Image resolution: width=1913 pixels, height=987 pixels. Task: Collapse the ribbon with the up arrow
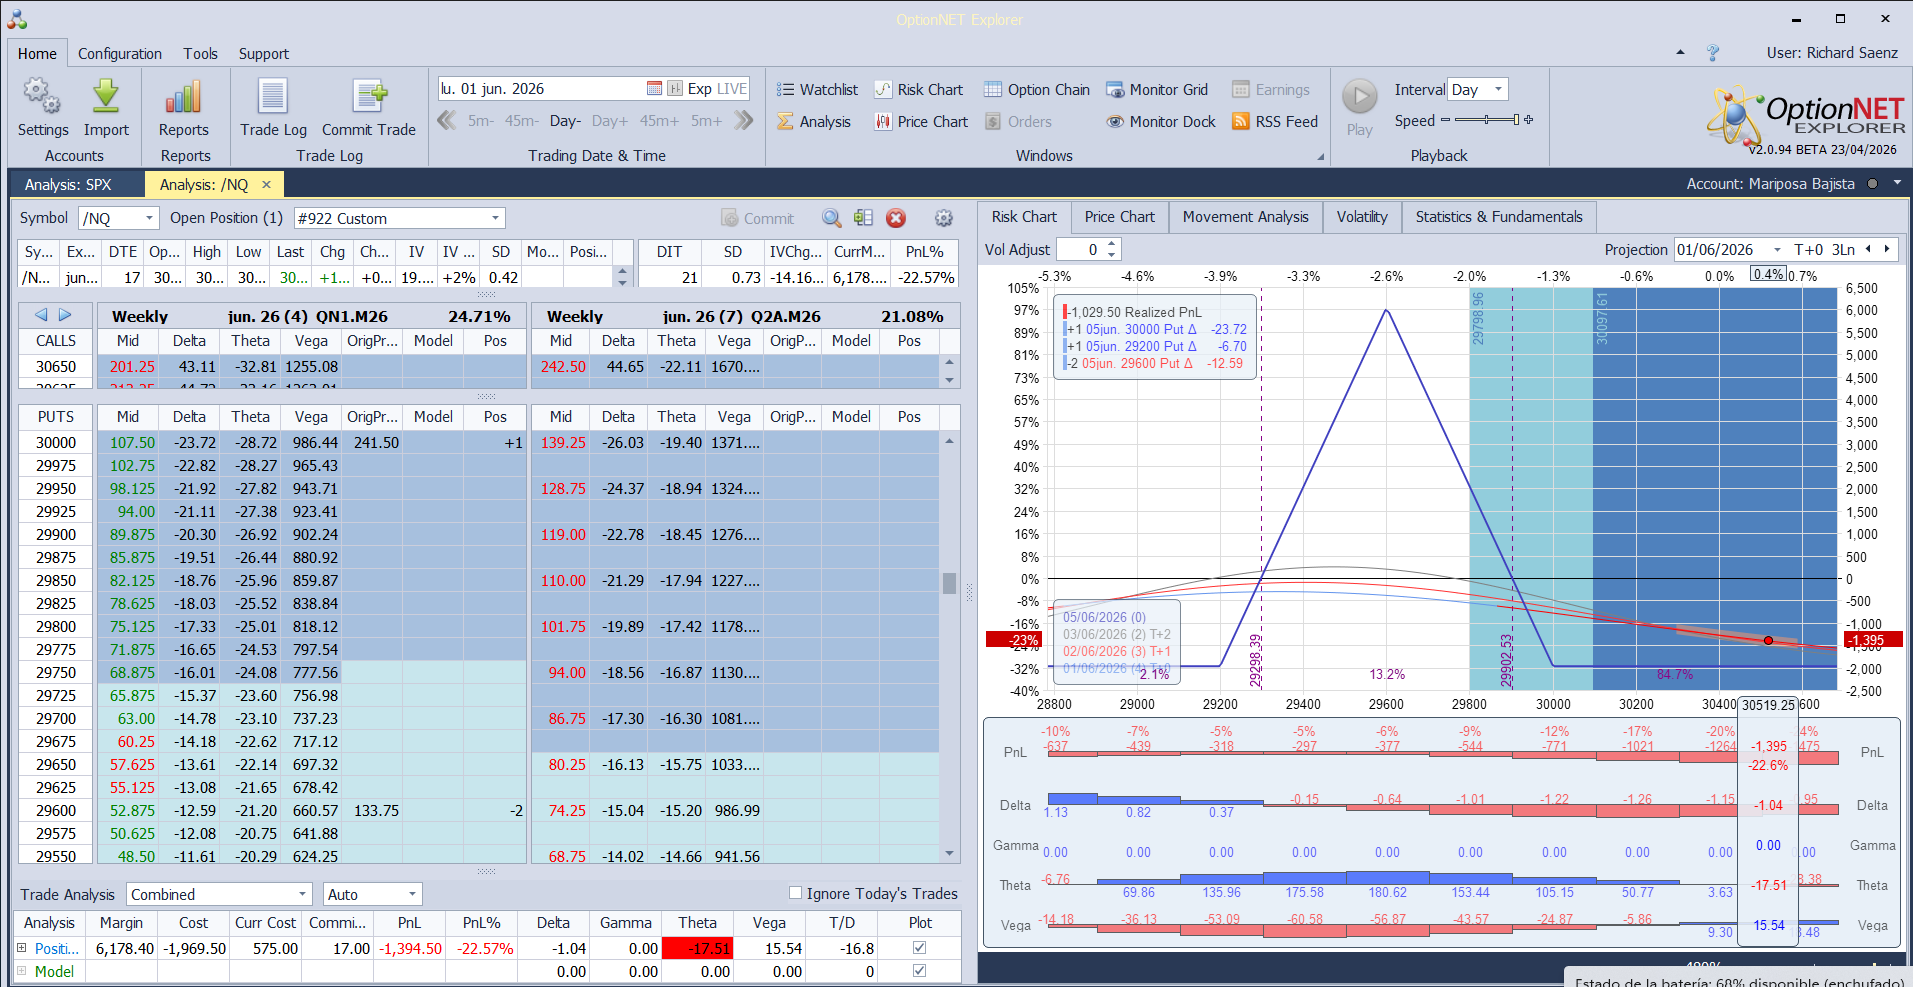1680,53
